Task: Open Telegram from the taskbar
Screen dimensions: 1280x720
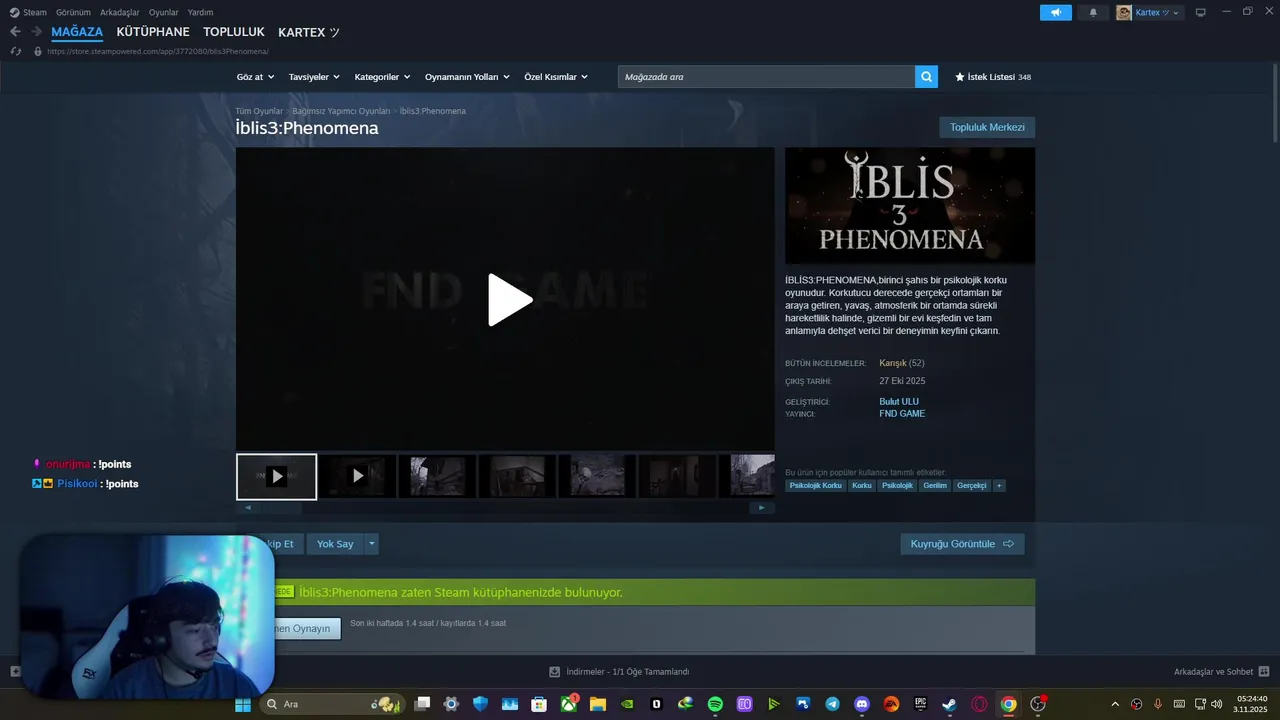Action: point(832,704)
